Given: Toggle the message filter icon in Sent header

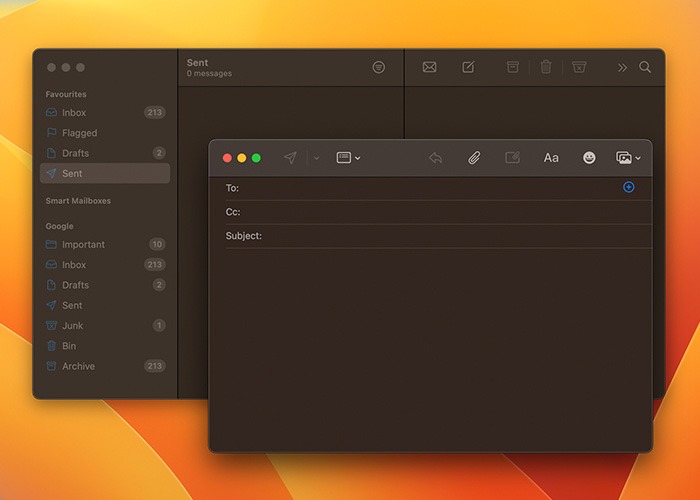Looking at the screenshot, I should tap(379, 67).
